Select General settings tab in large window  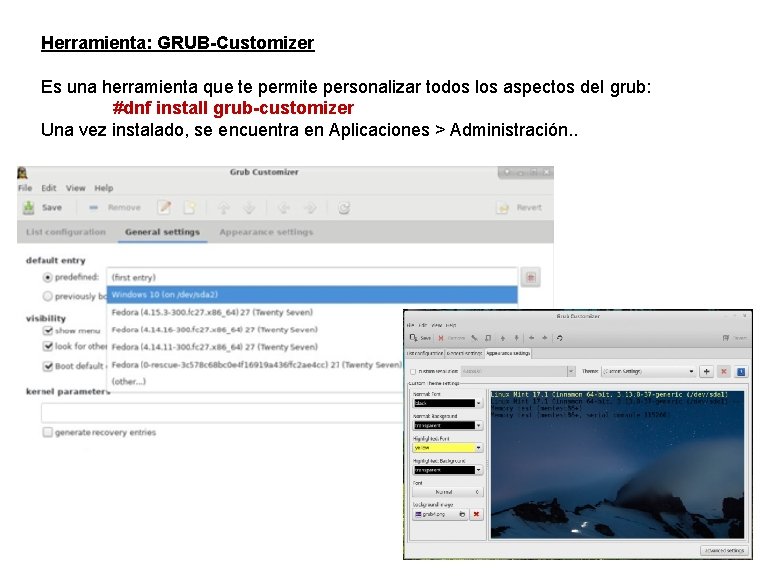click(x=162, y=232)
